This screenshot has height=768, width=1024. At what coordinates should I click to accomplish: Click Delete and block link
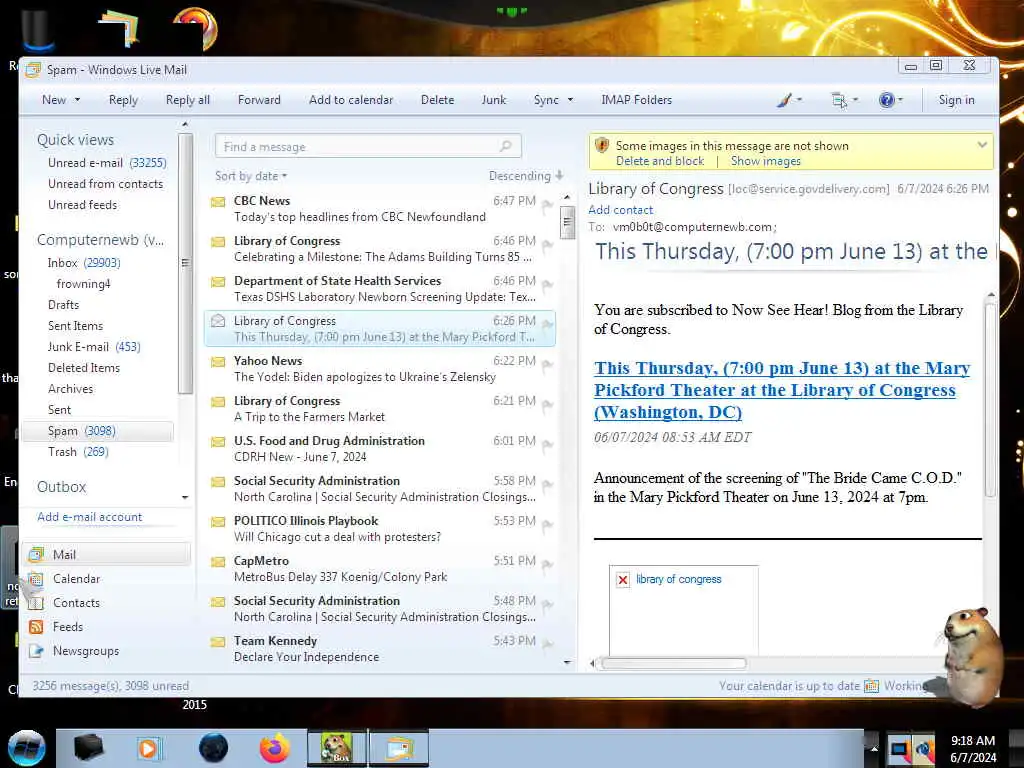tap(660, 161)
